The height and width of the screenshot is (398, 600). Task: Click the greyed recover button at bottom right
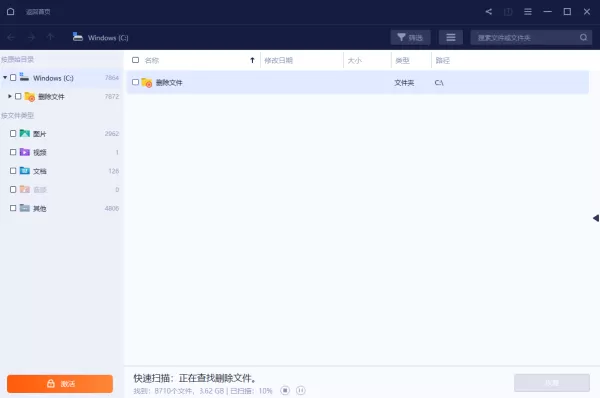[552, 383]
